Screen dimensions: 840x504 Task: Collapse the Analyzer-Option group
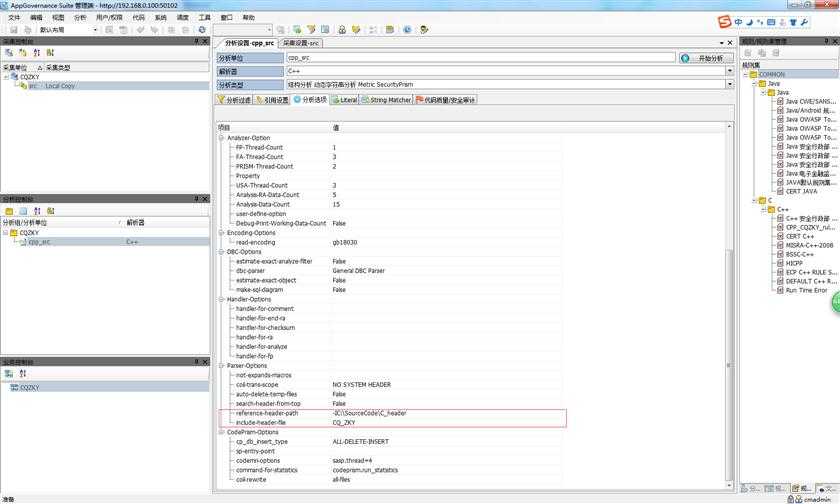tap(221, 138)
